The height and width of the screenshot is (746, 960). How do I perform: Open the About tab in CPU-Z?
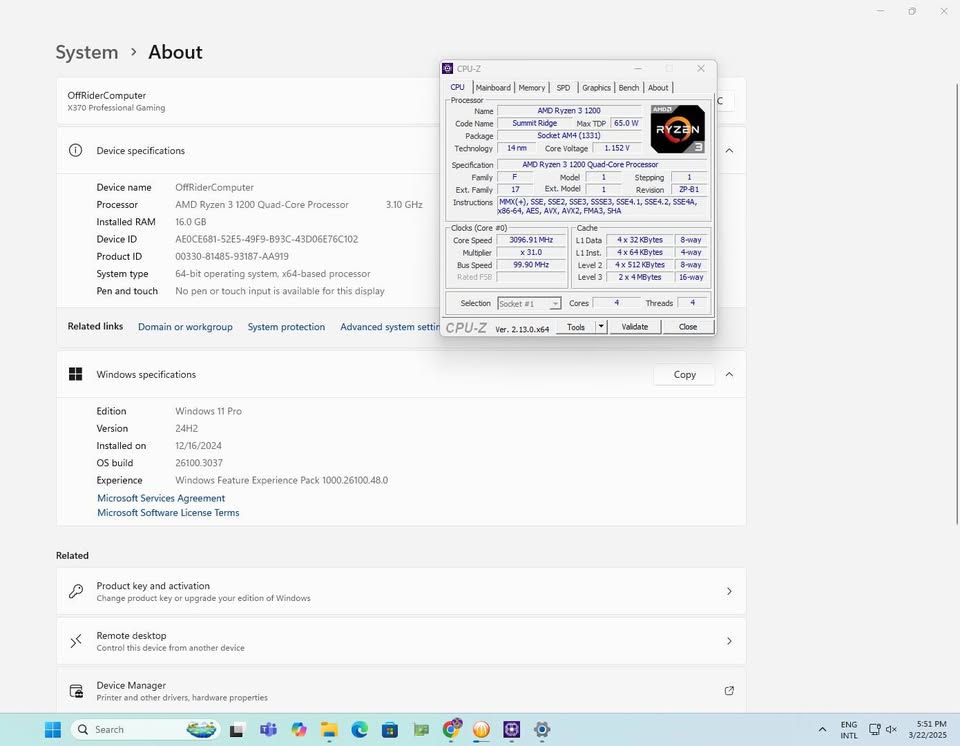658,88
